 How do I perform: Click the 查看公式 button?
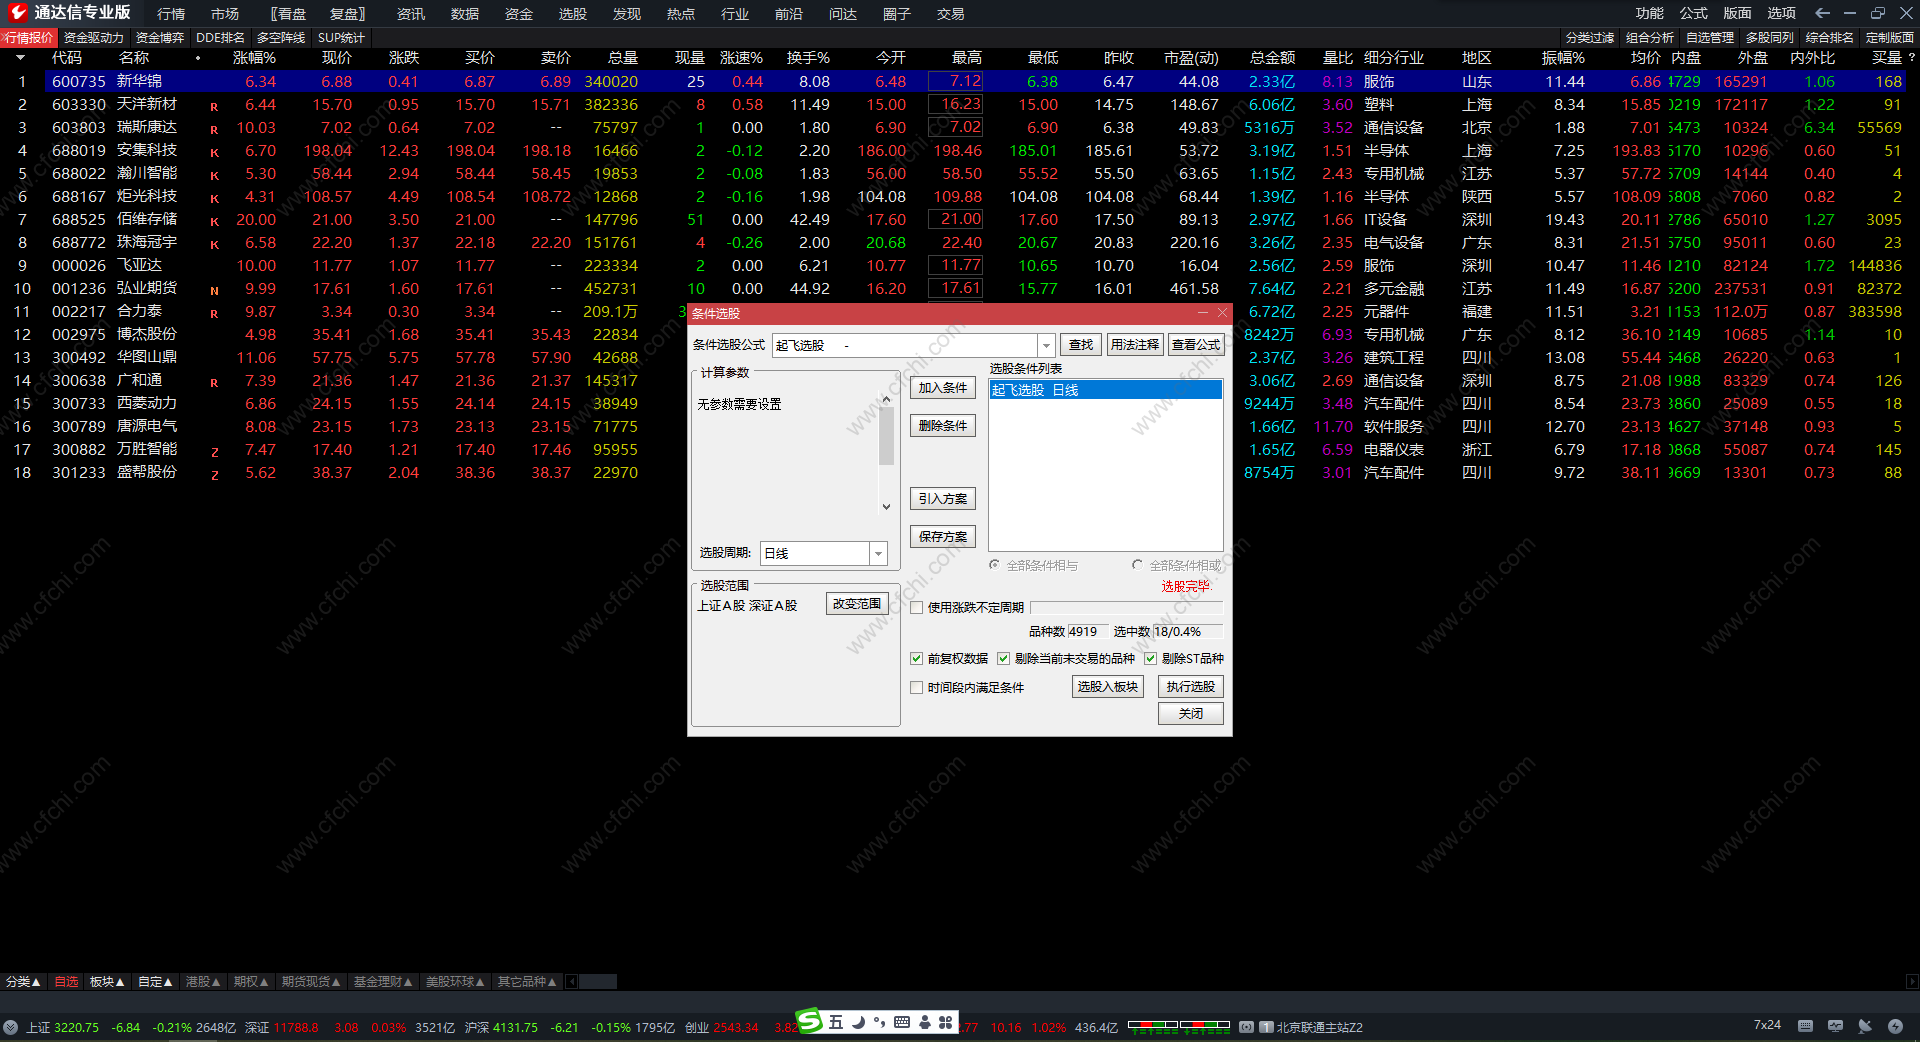coord(1196,345)
